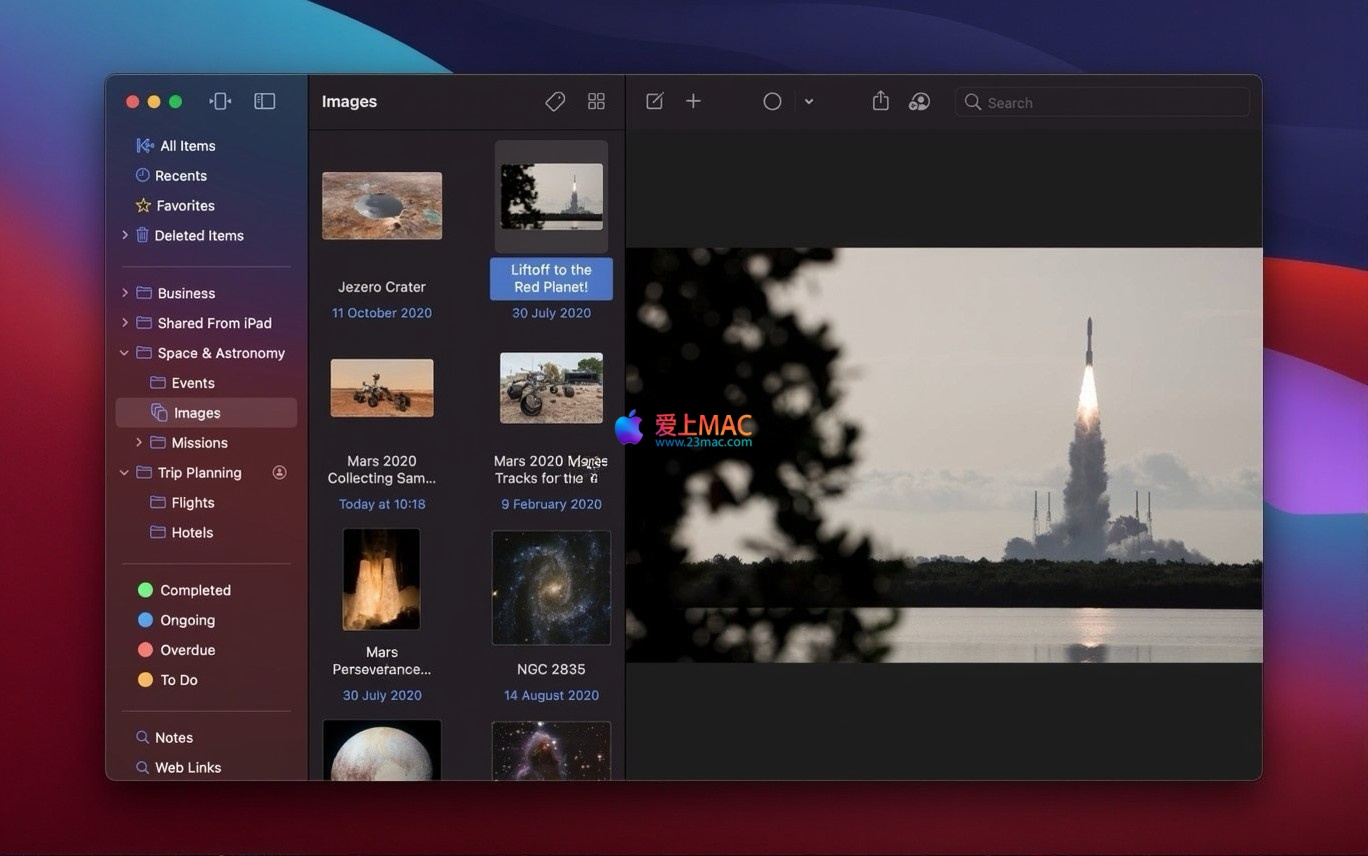Click the plus add item icon
The height and width of the screenshot is (856, 1368).
pos(693,102)
